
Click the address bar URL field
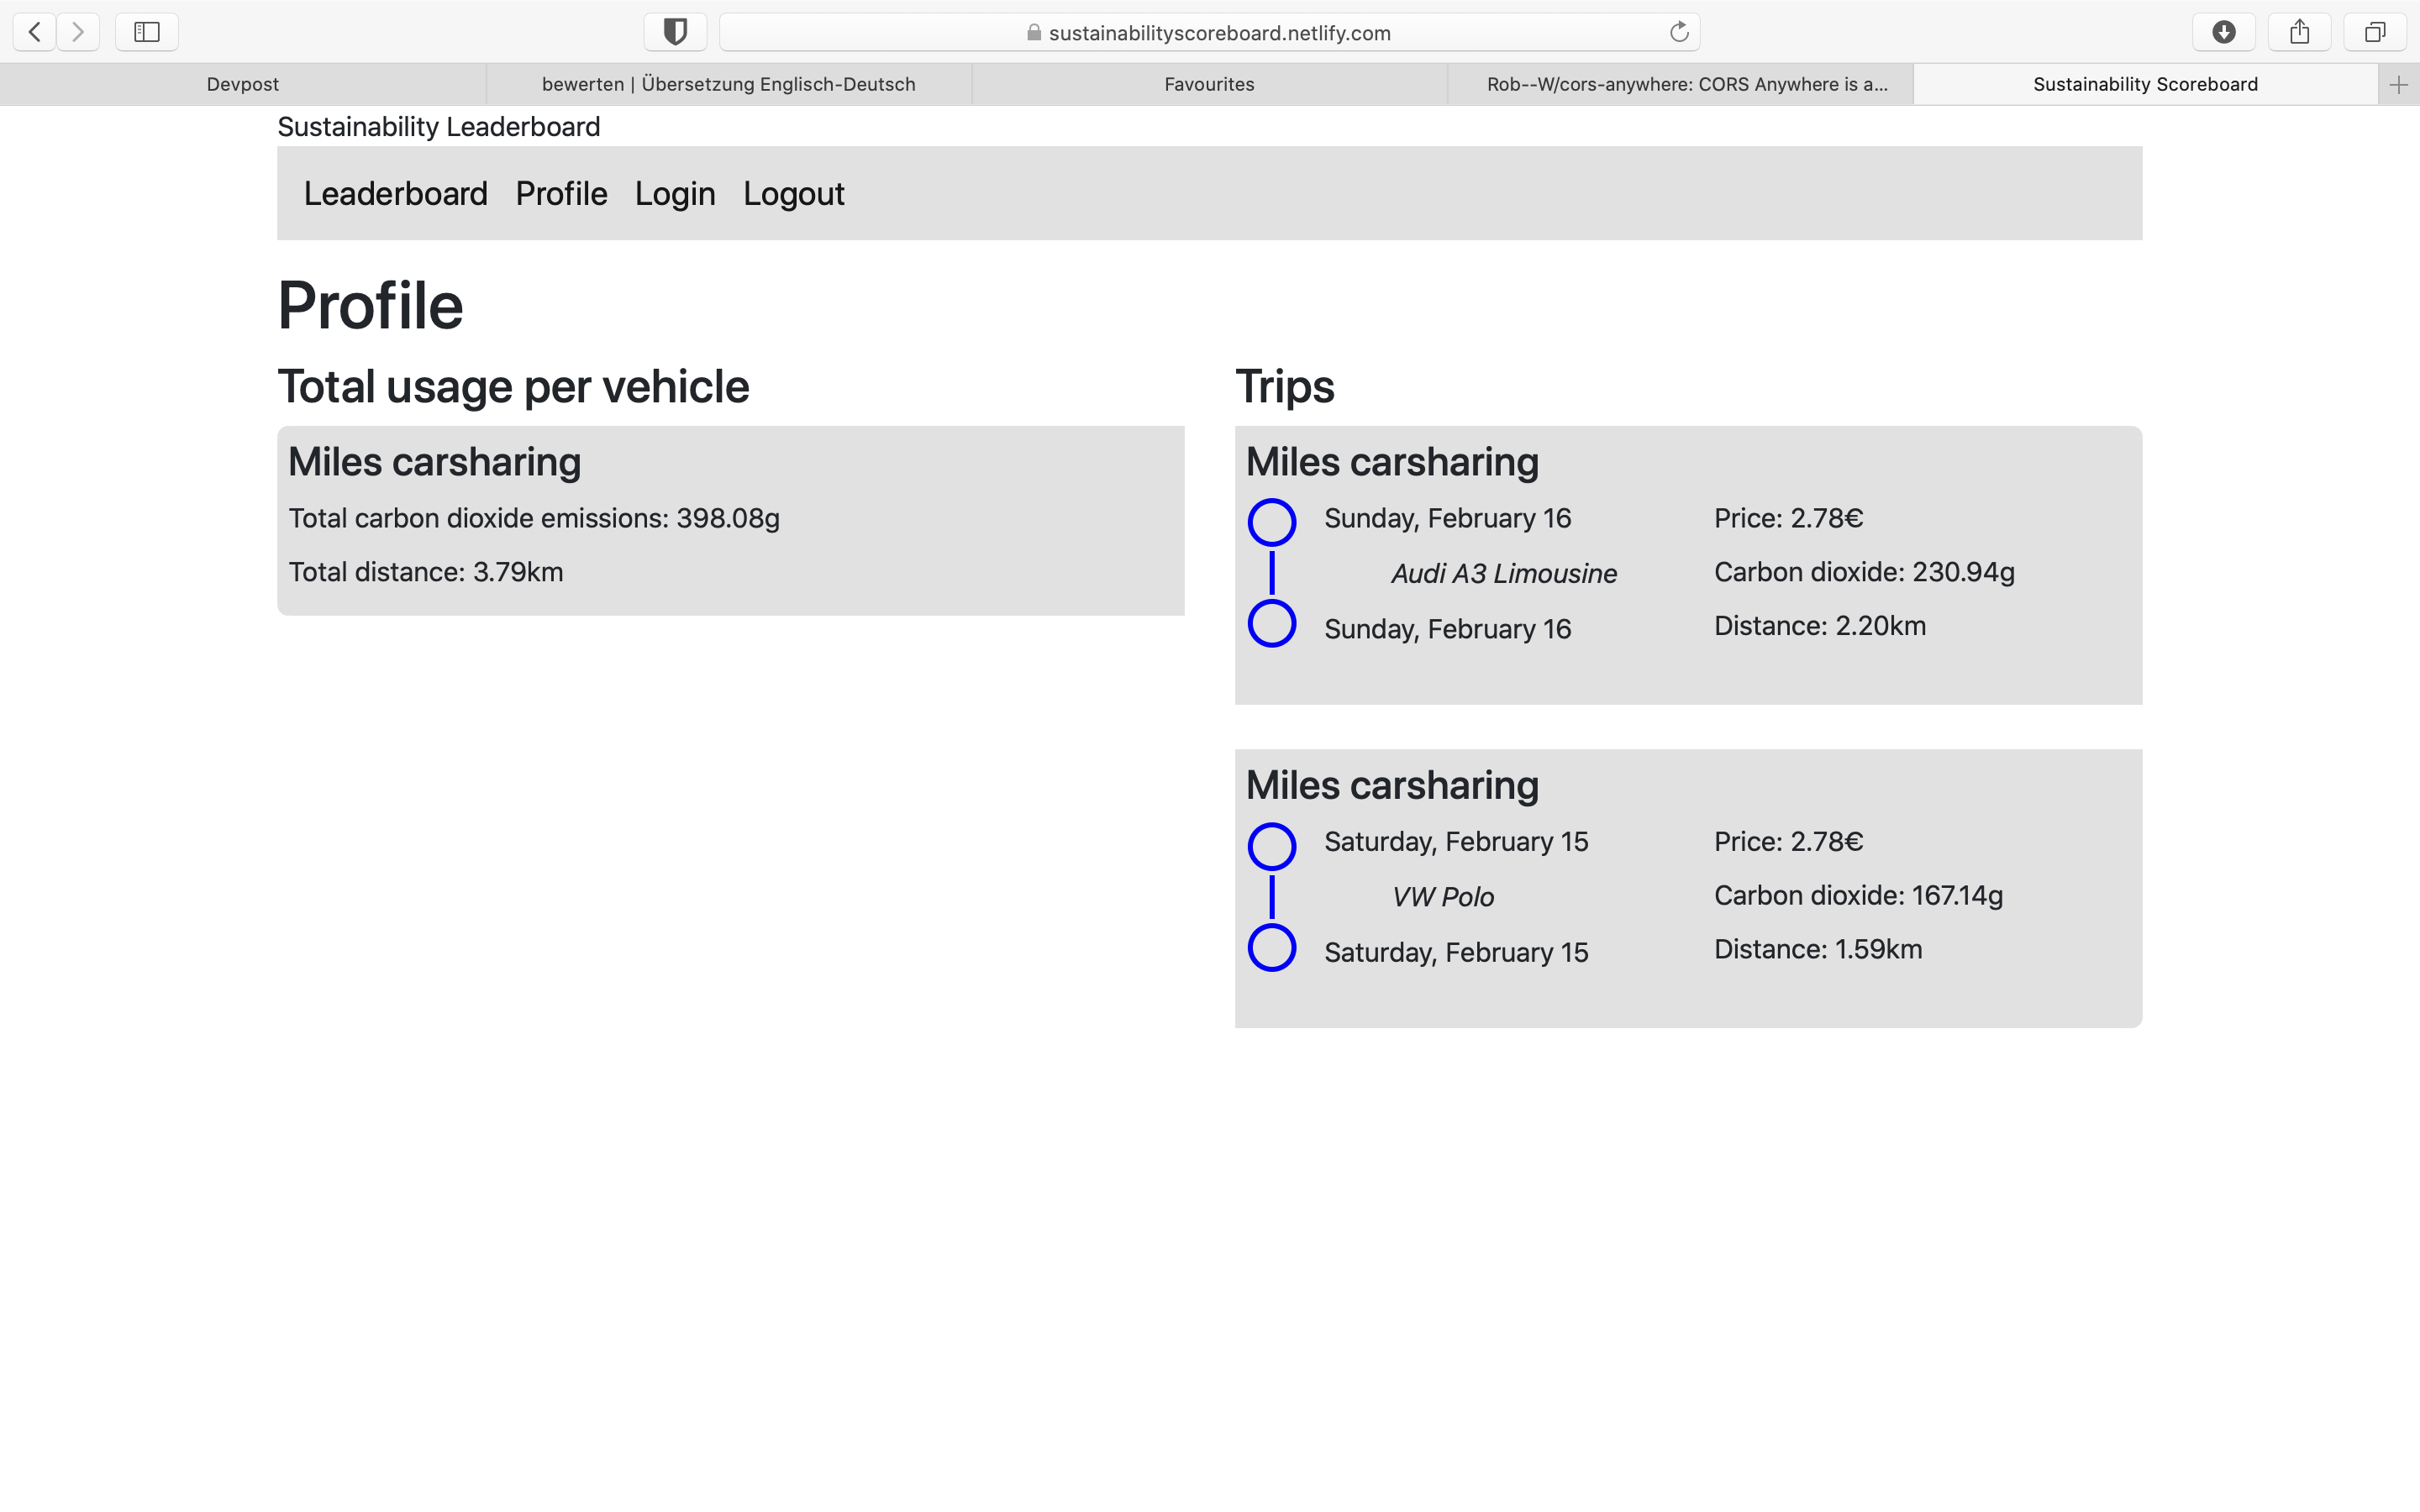click(x=1208, y=33)
